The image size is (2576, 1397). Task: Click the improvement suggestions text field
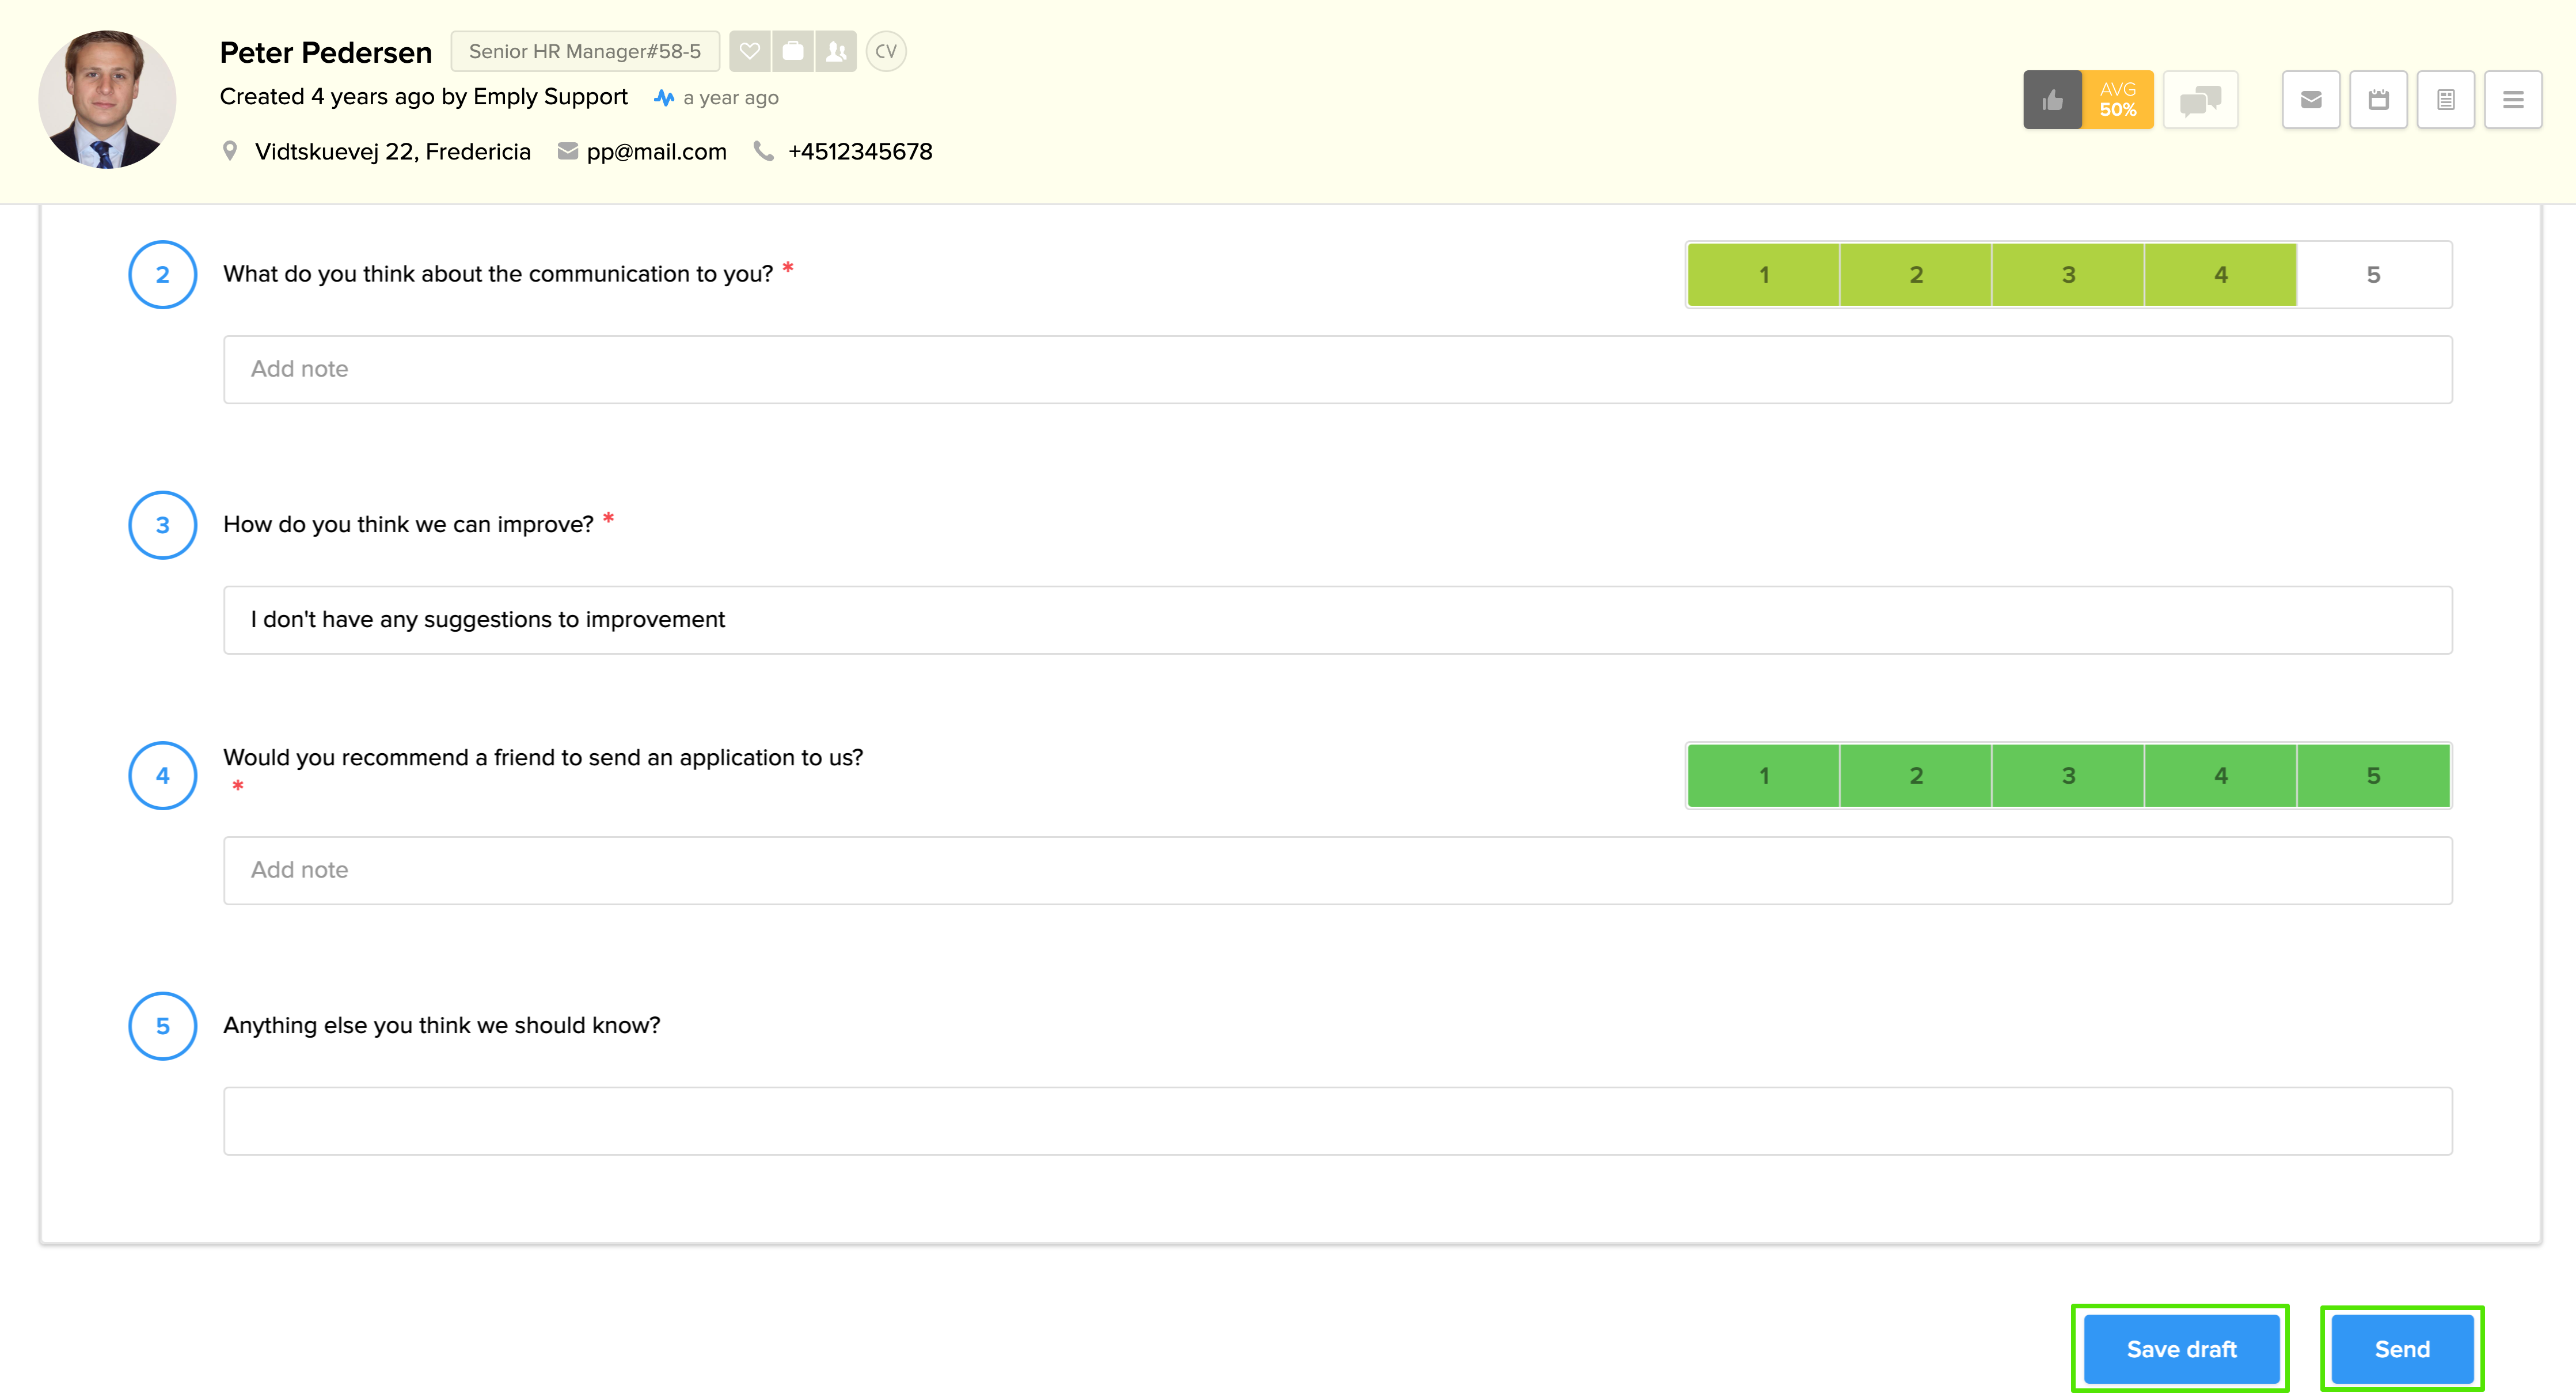(x=1337, y=620)
